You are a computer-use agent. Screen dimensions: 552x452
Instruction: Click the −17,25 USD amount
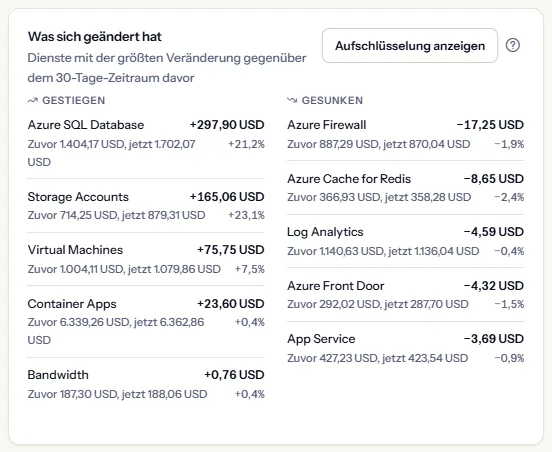tap(490, 125)
